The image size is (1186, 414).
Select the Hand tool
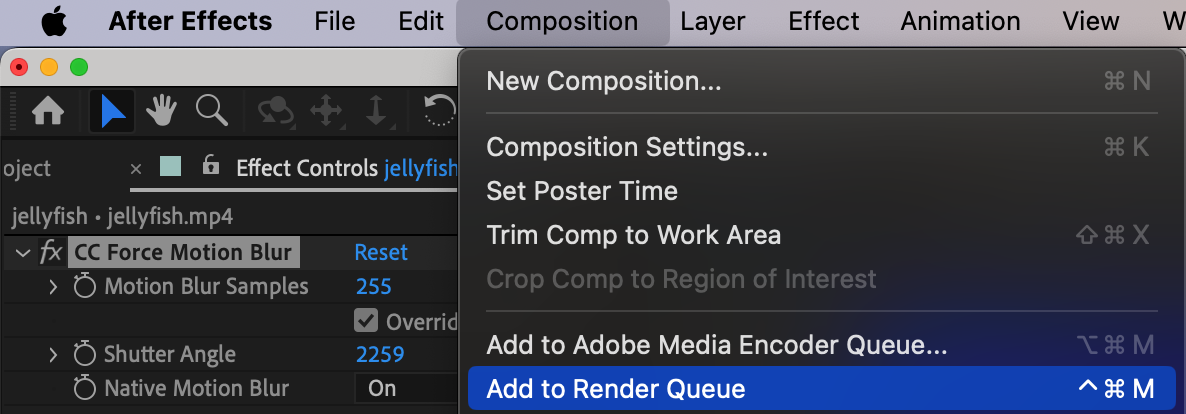(x=162, y=112)
